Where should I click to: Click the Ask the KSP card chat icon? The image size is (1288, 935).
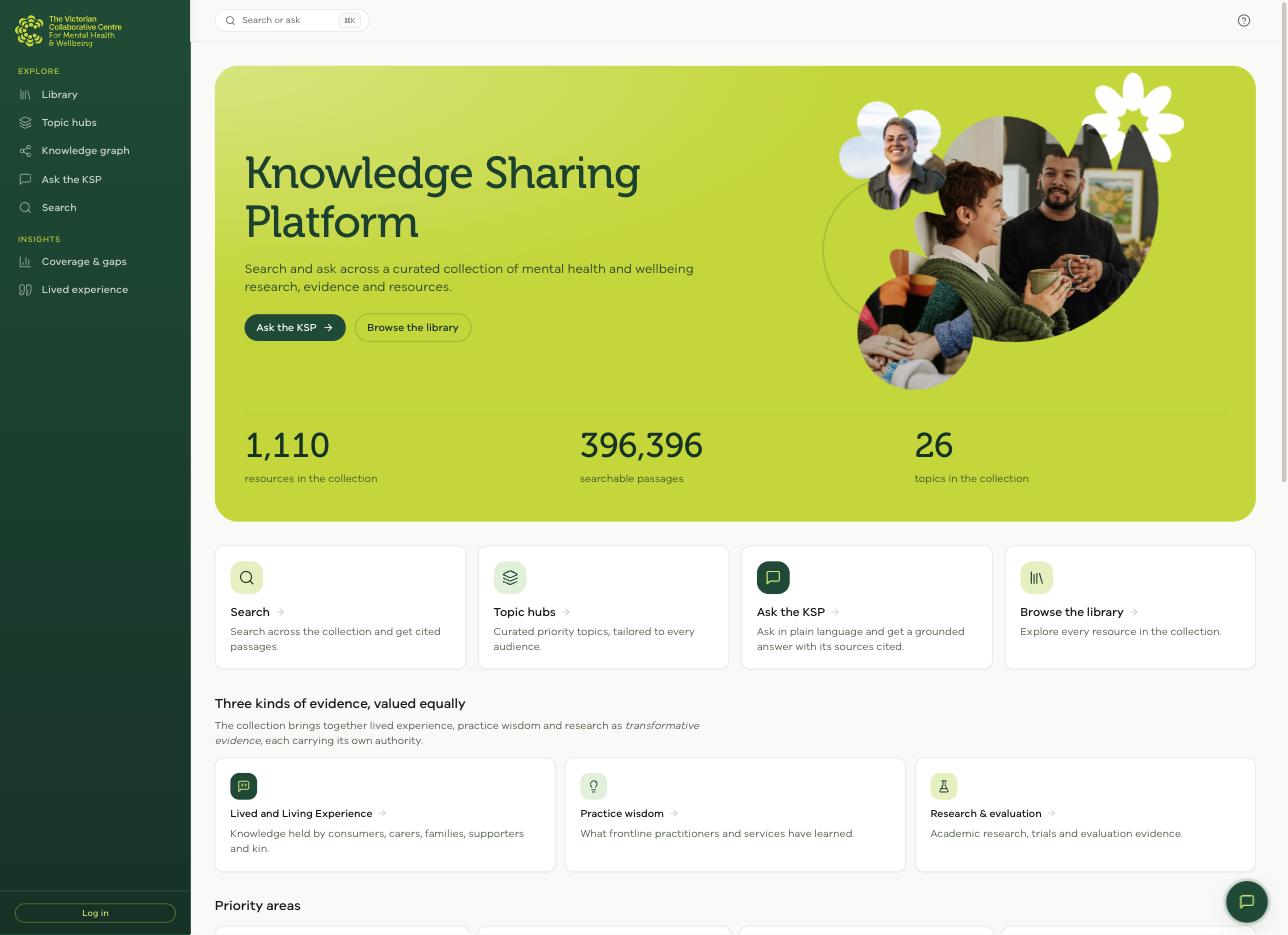[x=773, y=577]
